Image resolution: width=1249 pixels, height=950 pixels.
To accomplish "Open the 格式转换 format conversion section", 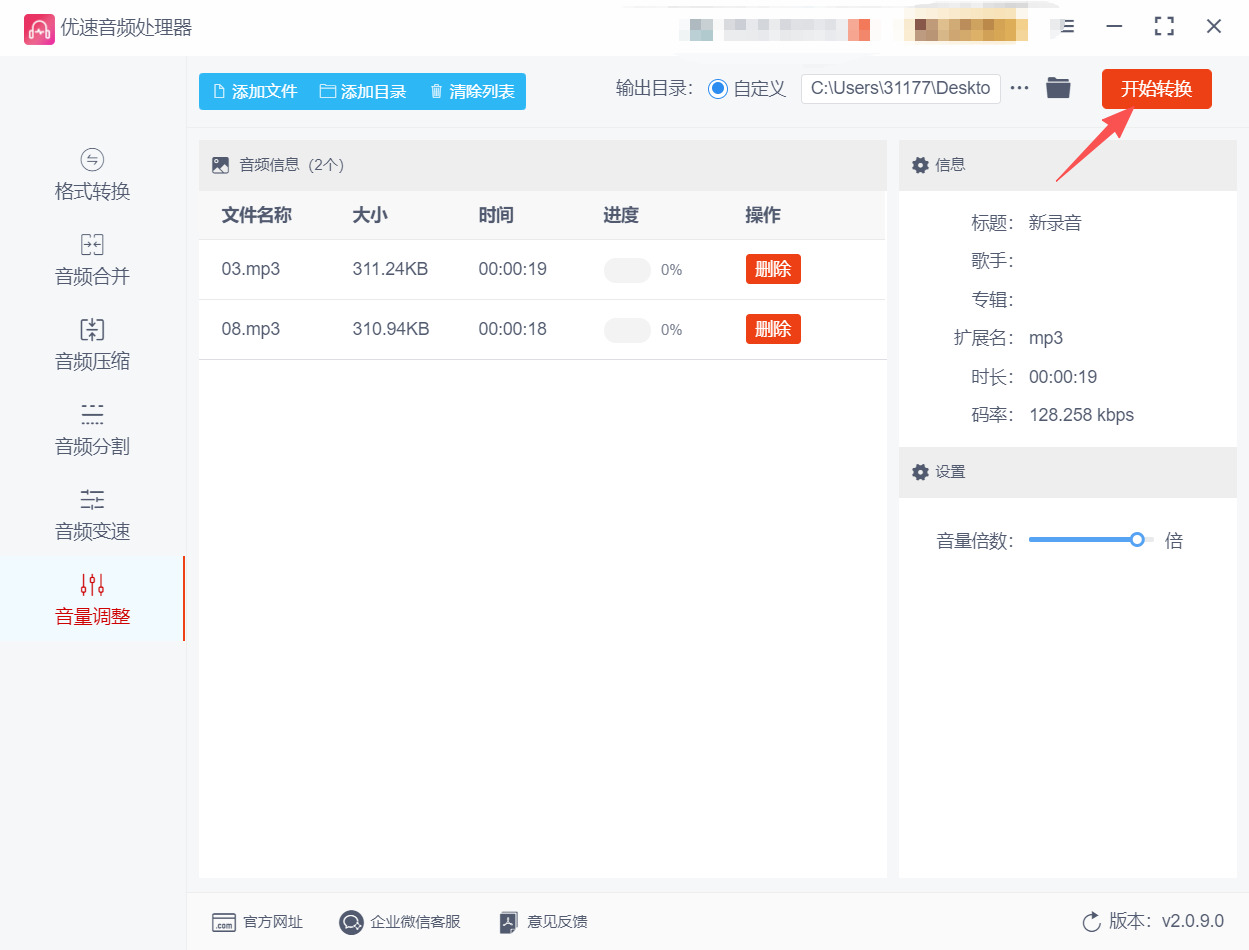I will [x=92, y=175].
